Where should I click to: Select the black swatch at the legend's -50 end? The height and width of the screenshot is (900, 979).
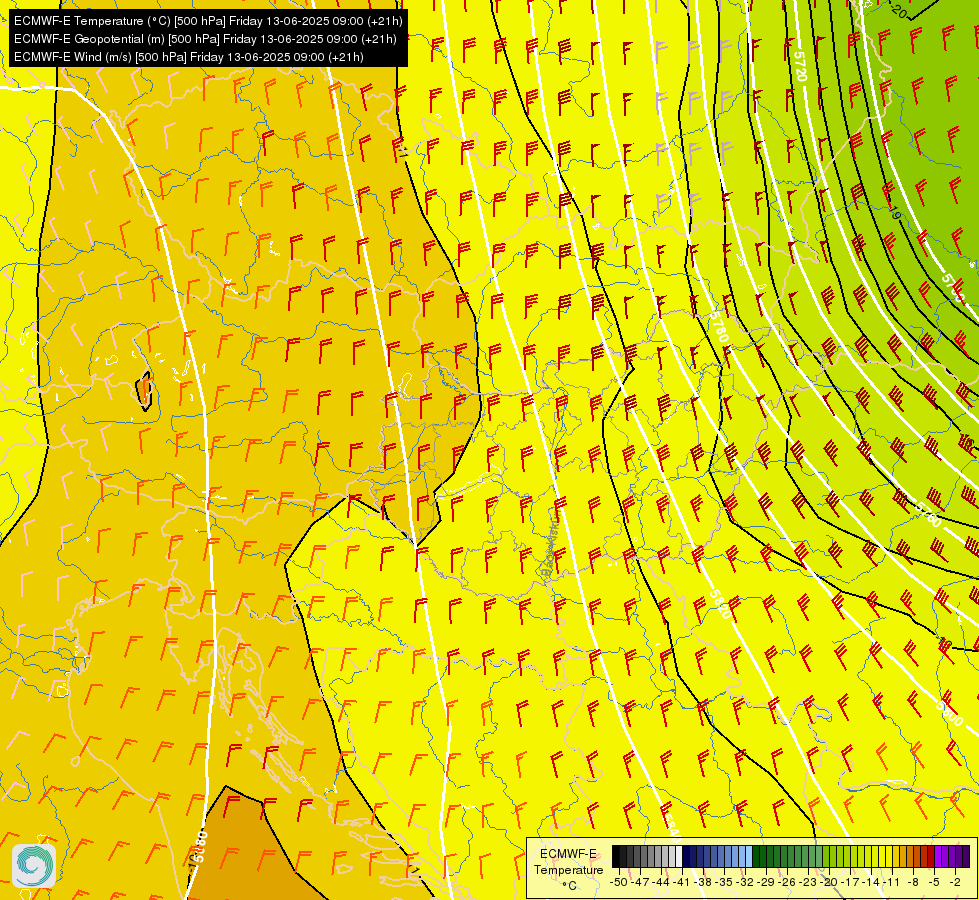(x=616, y=857)
